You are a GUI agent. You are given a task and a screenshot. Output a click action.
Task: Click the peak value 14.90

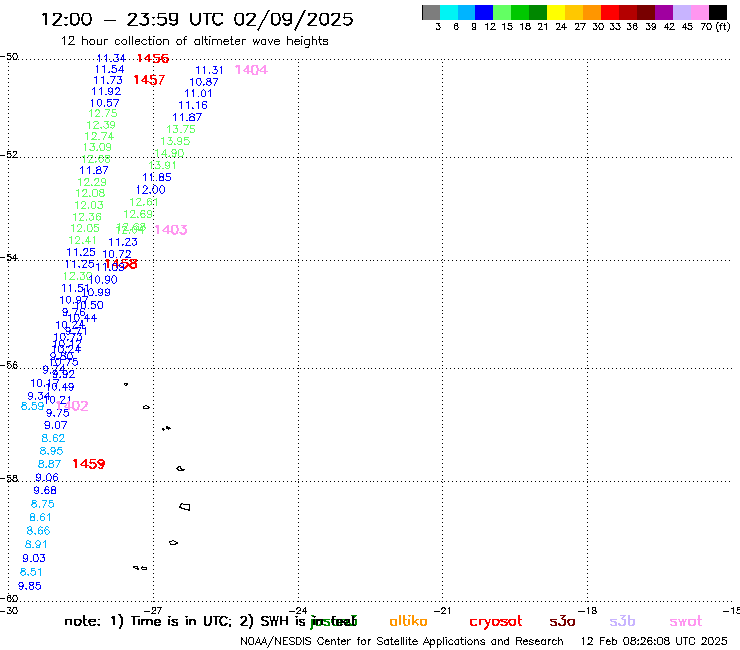169,153
